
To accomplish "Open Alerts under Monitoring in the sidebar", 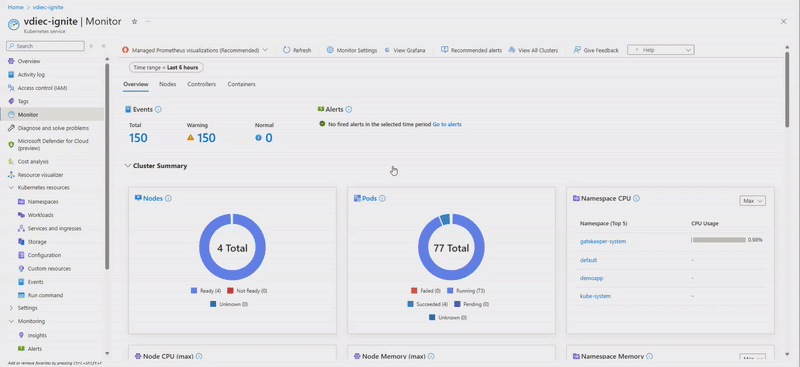I will (x=35, y=349).
